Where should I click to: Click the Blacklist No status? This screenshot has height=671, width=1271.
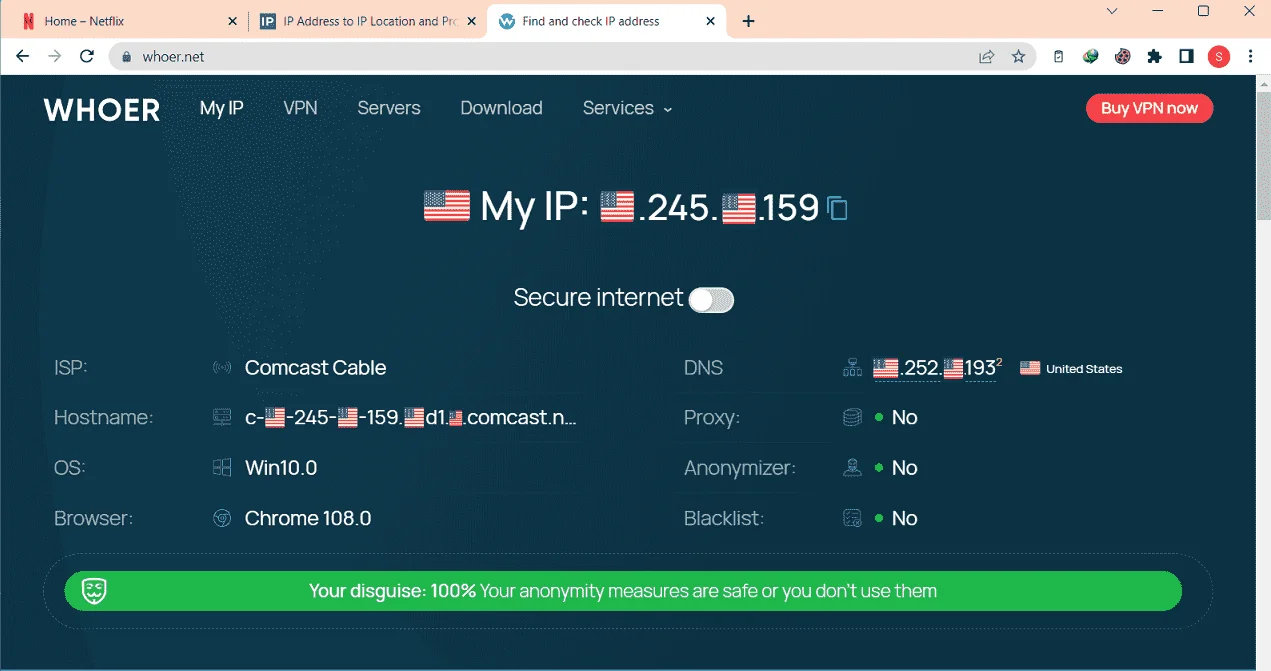(x=904, y=518)
